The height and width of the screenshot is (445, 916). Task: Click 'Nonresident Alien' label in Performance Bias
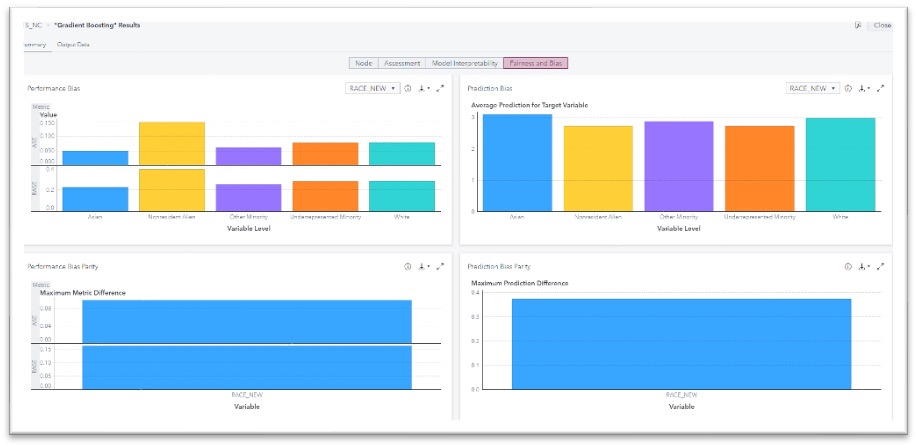(172, 217)
